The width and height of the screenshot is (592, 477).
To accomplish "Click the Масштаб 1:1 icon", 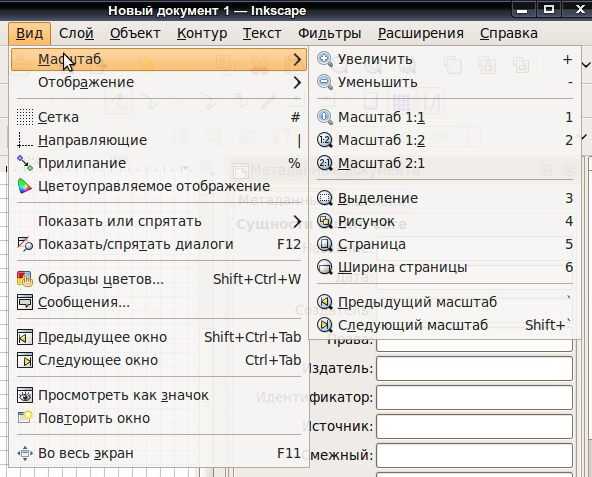I will (325, 117).
